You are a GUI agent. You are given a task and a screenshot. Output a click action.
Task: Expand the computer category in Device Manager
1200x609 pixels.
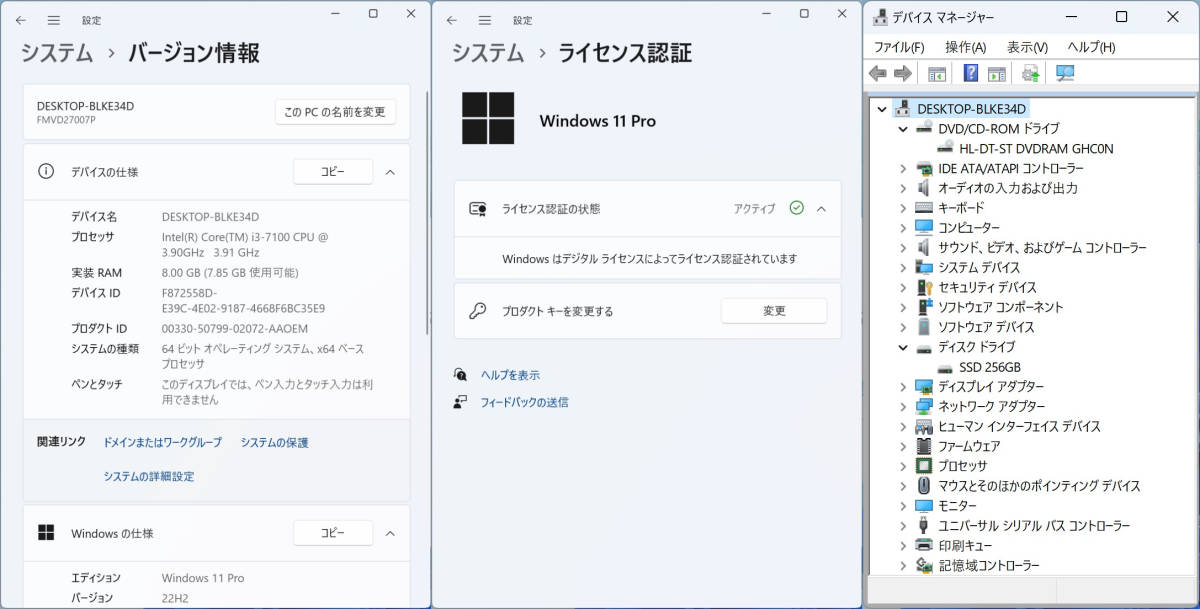point(902,228)
